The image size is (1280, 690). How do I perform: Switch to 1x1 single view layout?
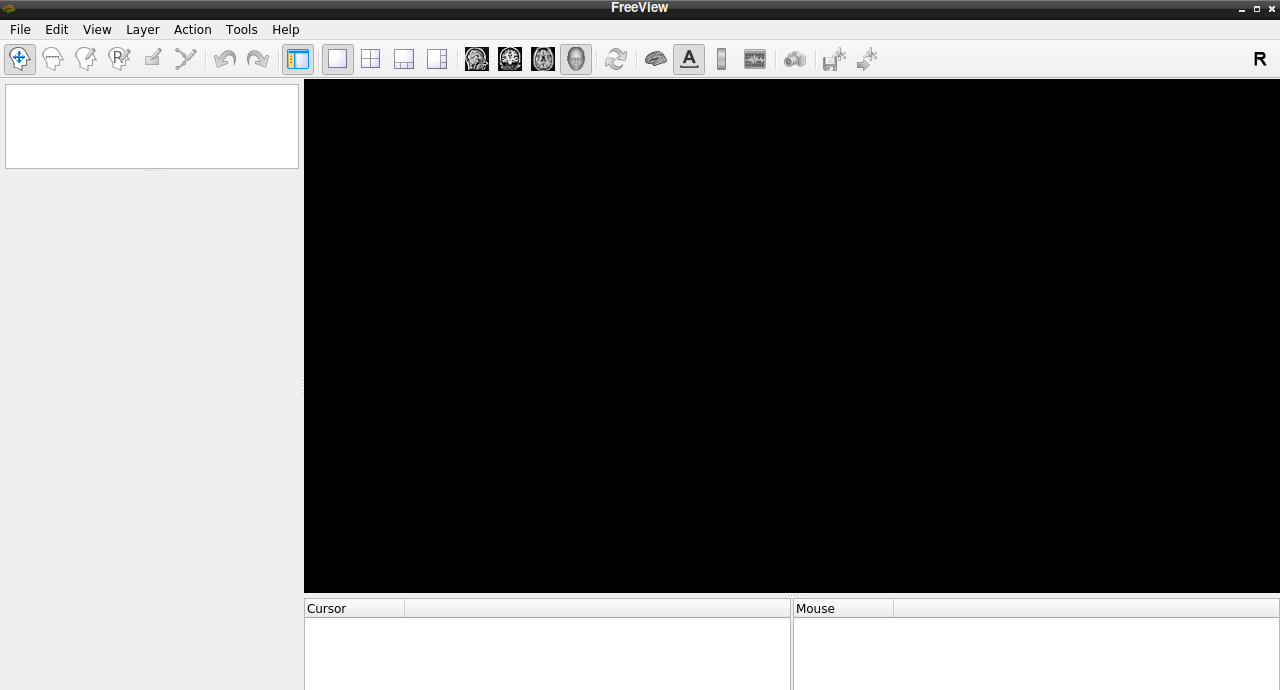tap(338, 60)
